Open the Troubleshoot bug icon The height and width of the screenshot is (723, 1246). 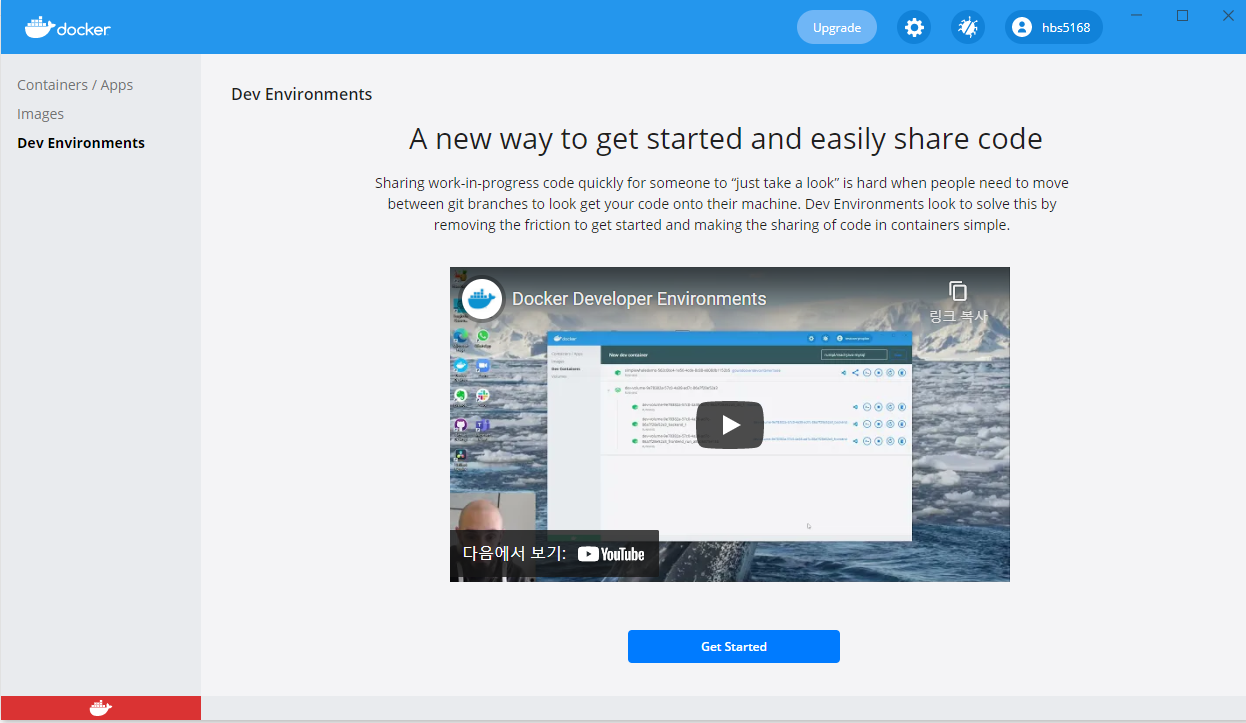pyautogui.click(x=967, y=27)
